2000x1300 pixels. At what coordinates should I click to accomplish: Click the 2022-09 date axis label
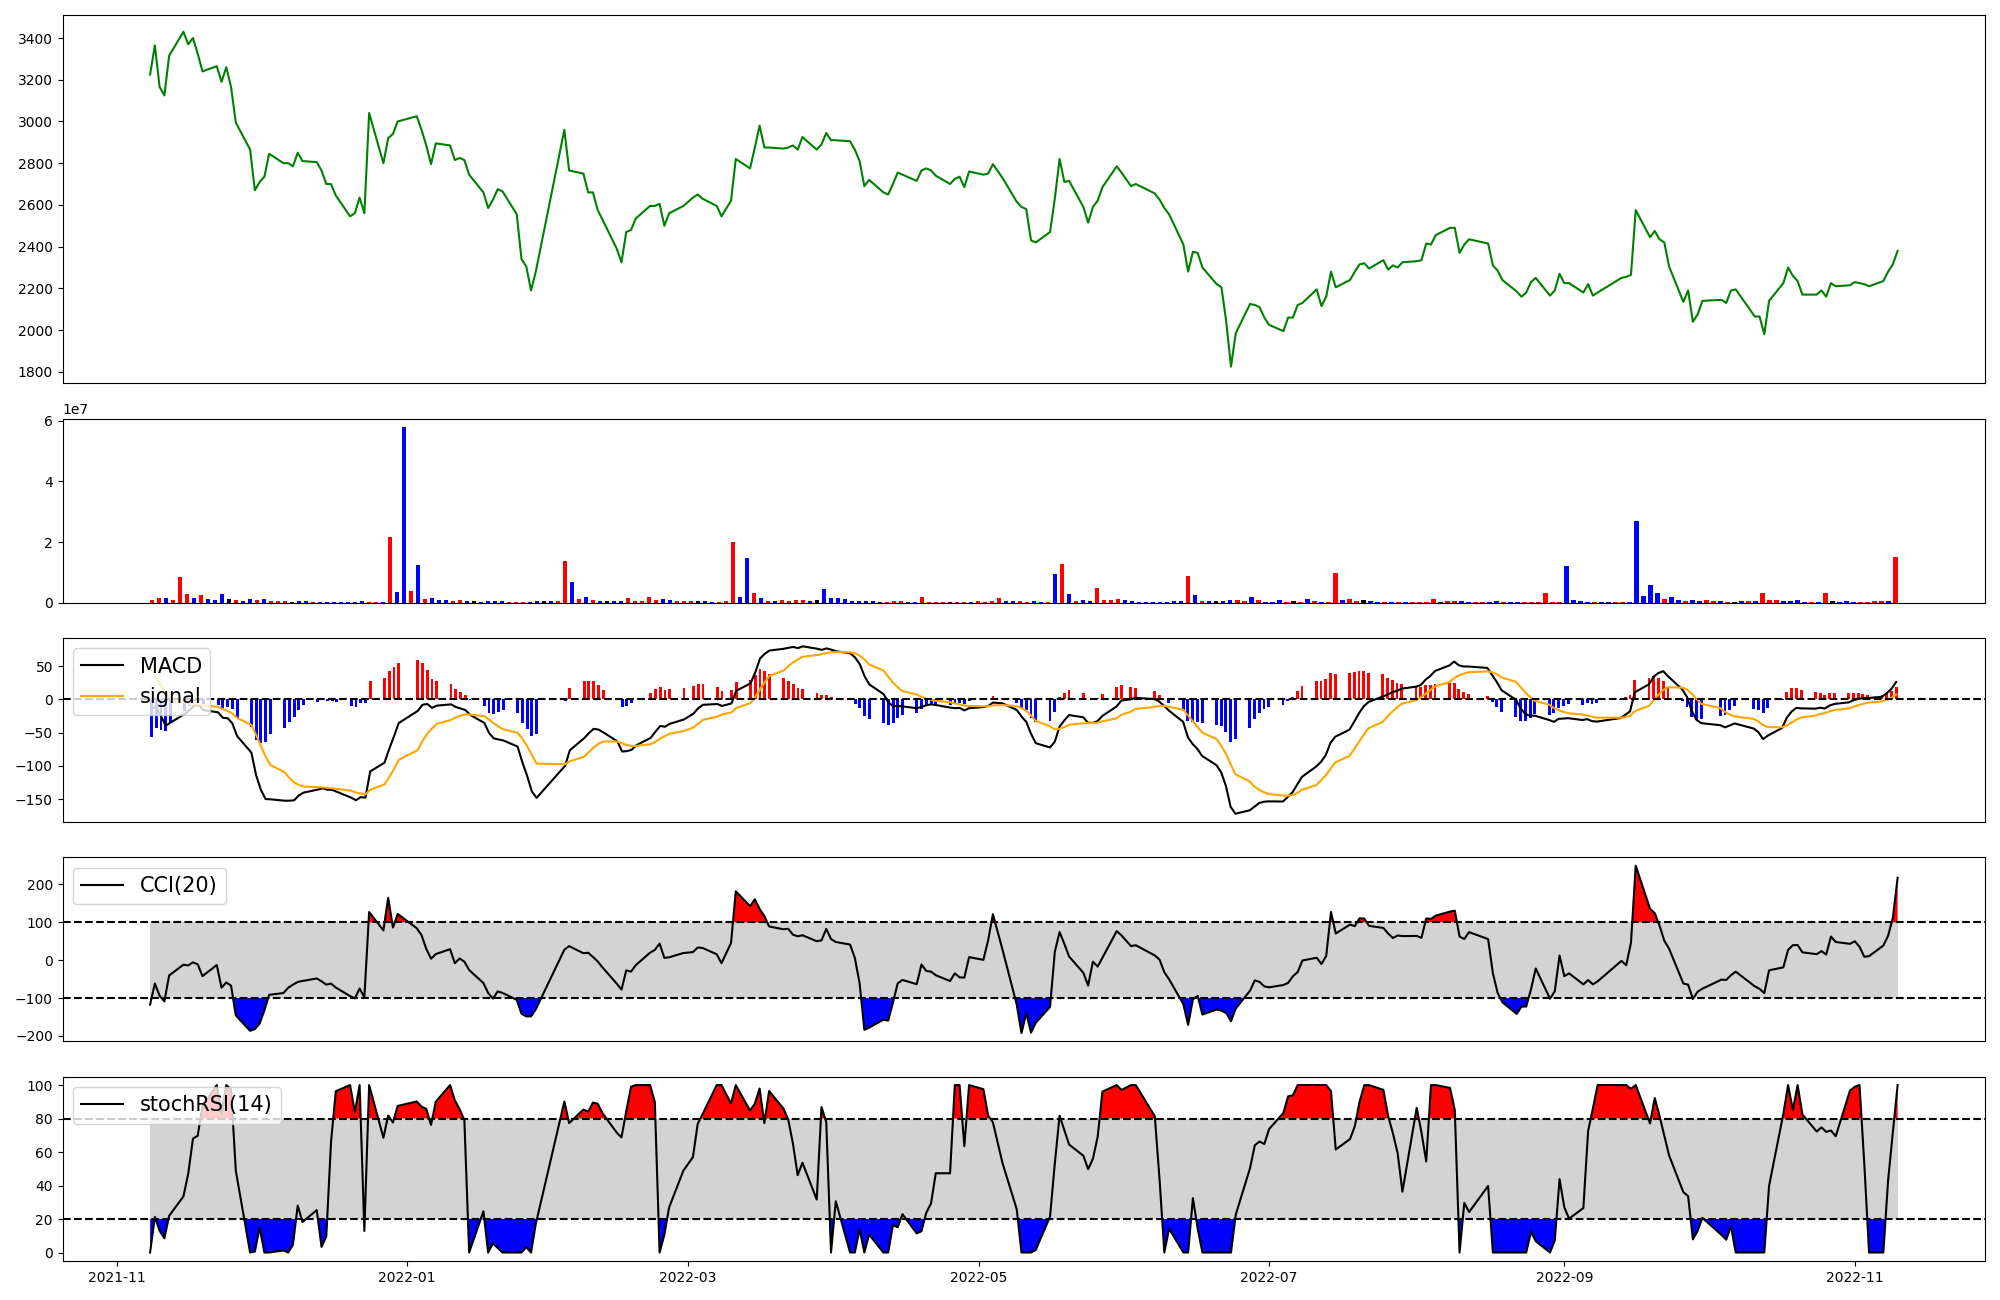coord(1564,1277)
